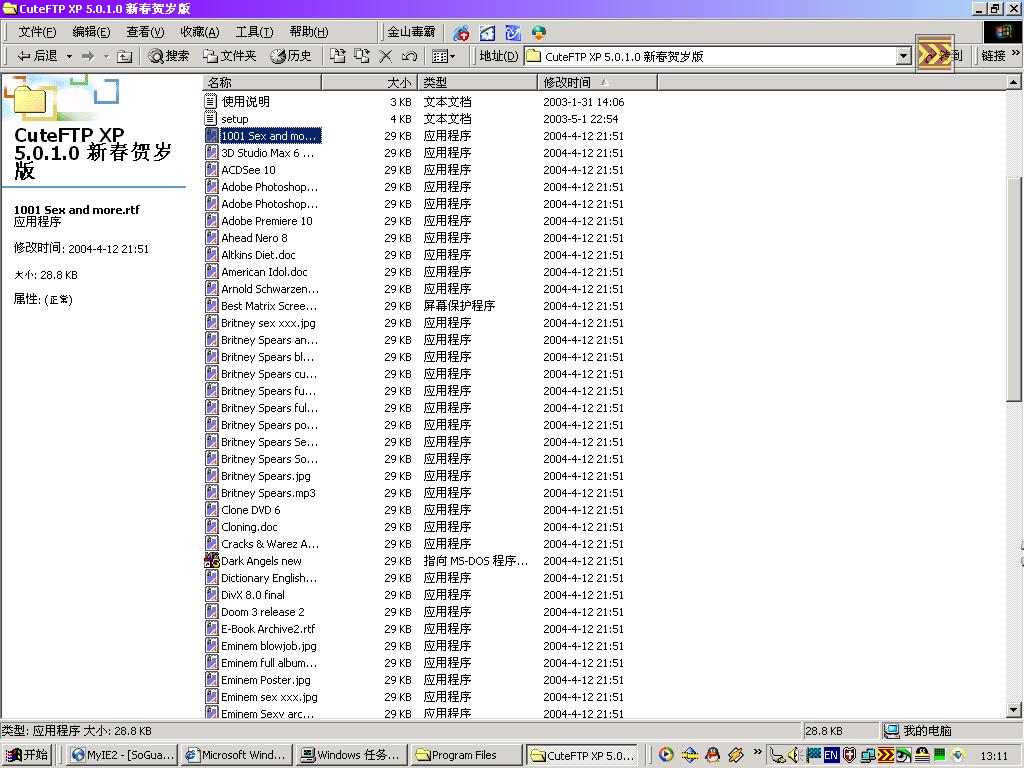This screenshot has width=1024, height=768.
Task: Click the EN language indicator in tray
Action: pos(831,755)
